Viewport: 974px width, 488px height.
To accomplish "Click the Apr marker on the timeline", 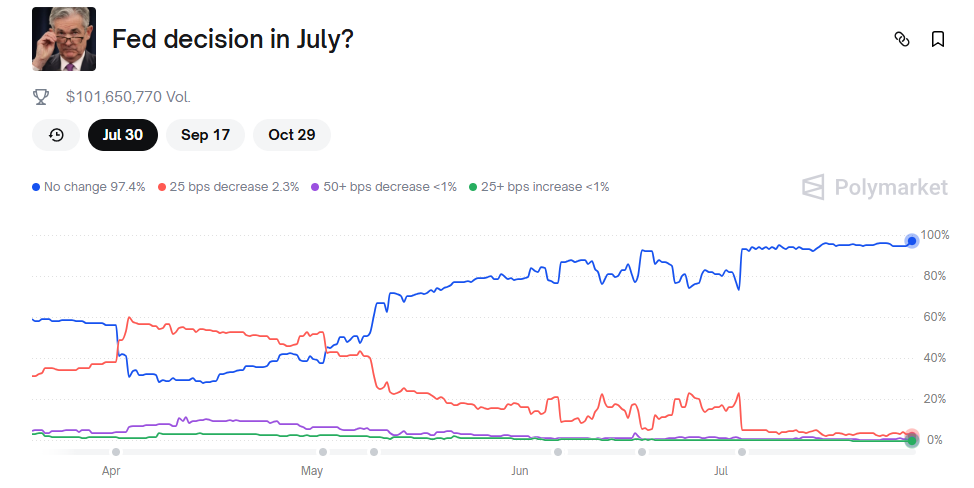I will point(111,468).
